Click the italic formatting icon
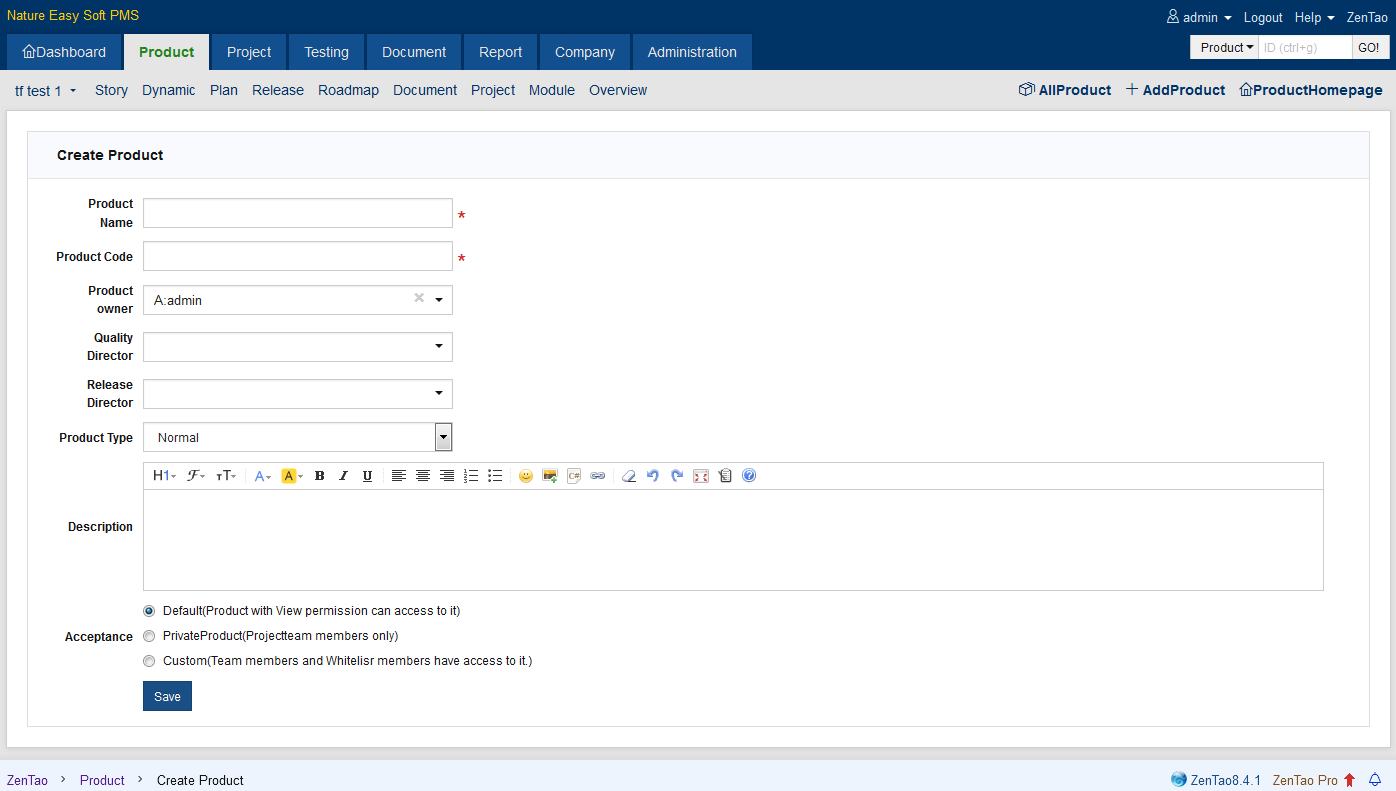 [343, 476]
